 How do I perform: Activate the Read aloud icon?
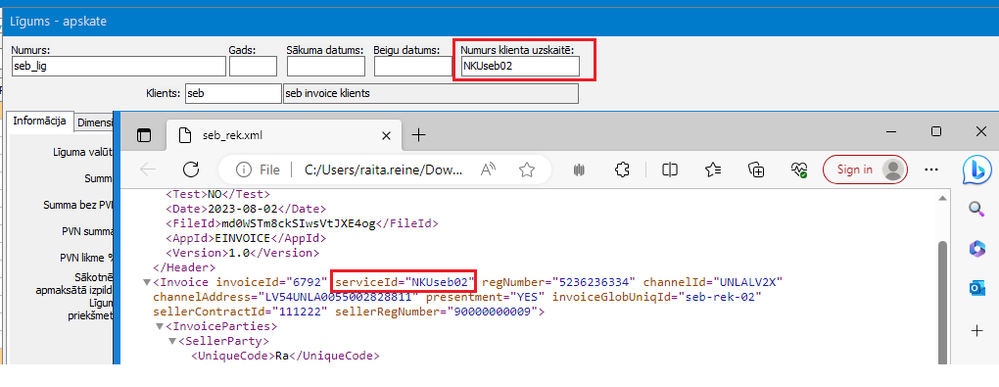pyautogui.click(x=488, y=170)
